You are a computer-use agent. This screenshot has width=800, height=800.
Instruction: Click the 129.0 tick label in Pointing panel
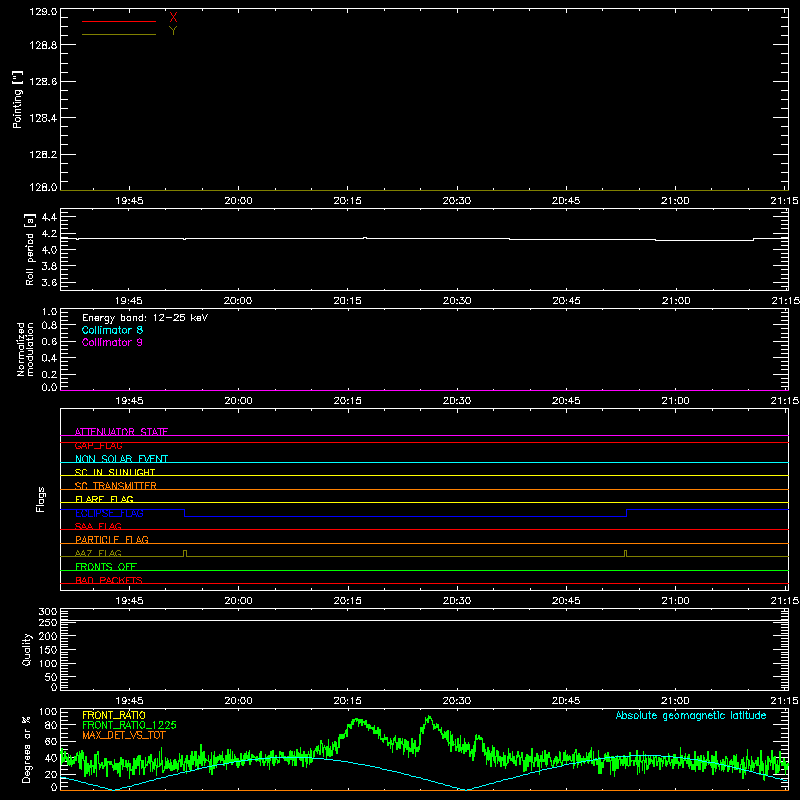click(43, 11)
